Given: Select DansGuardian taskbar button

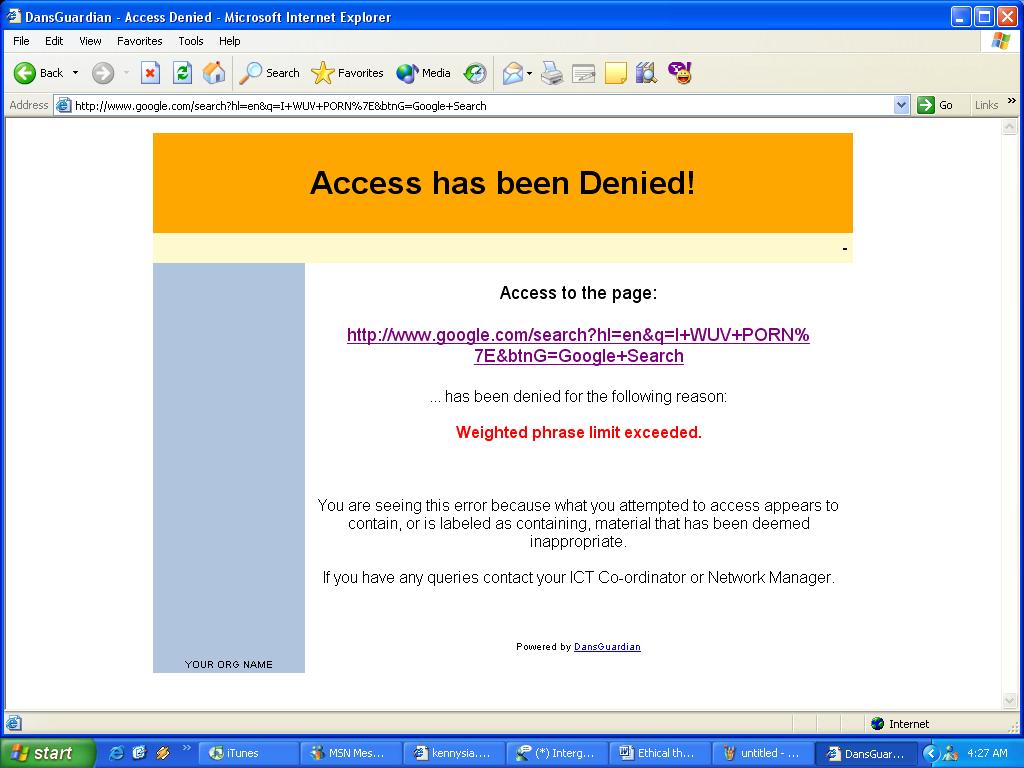Looking at the screenshot, I should (865, 753).
